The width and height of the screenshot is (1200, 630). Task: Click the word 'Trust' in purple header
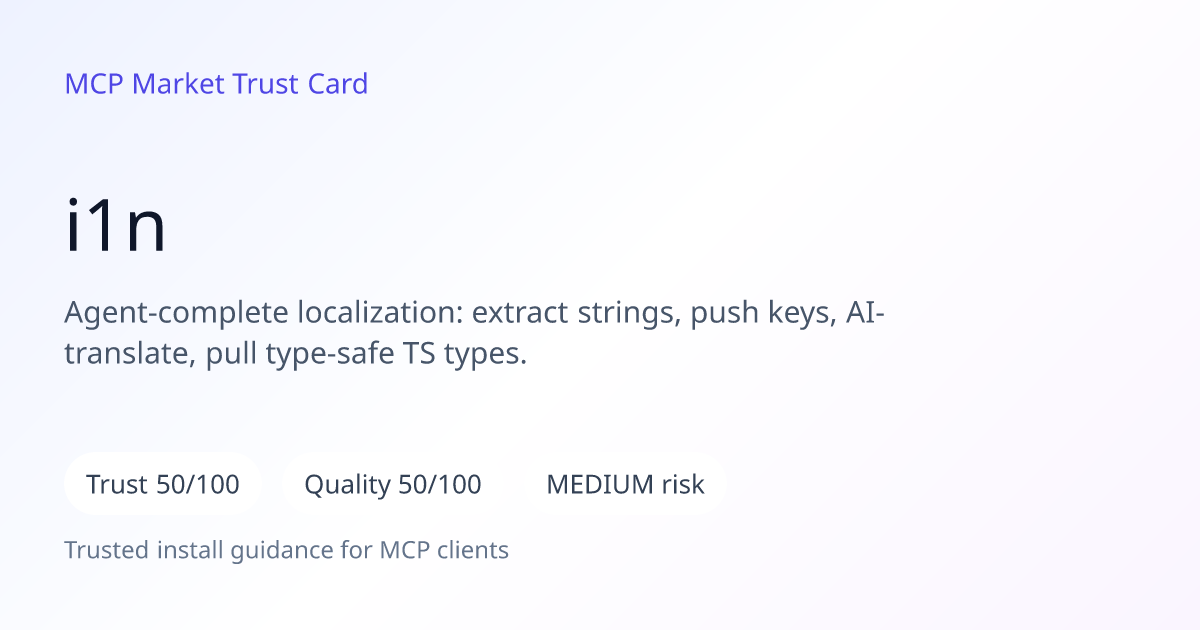coord(266,84)
